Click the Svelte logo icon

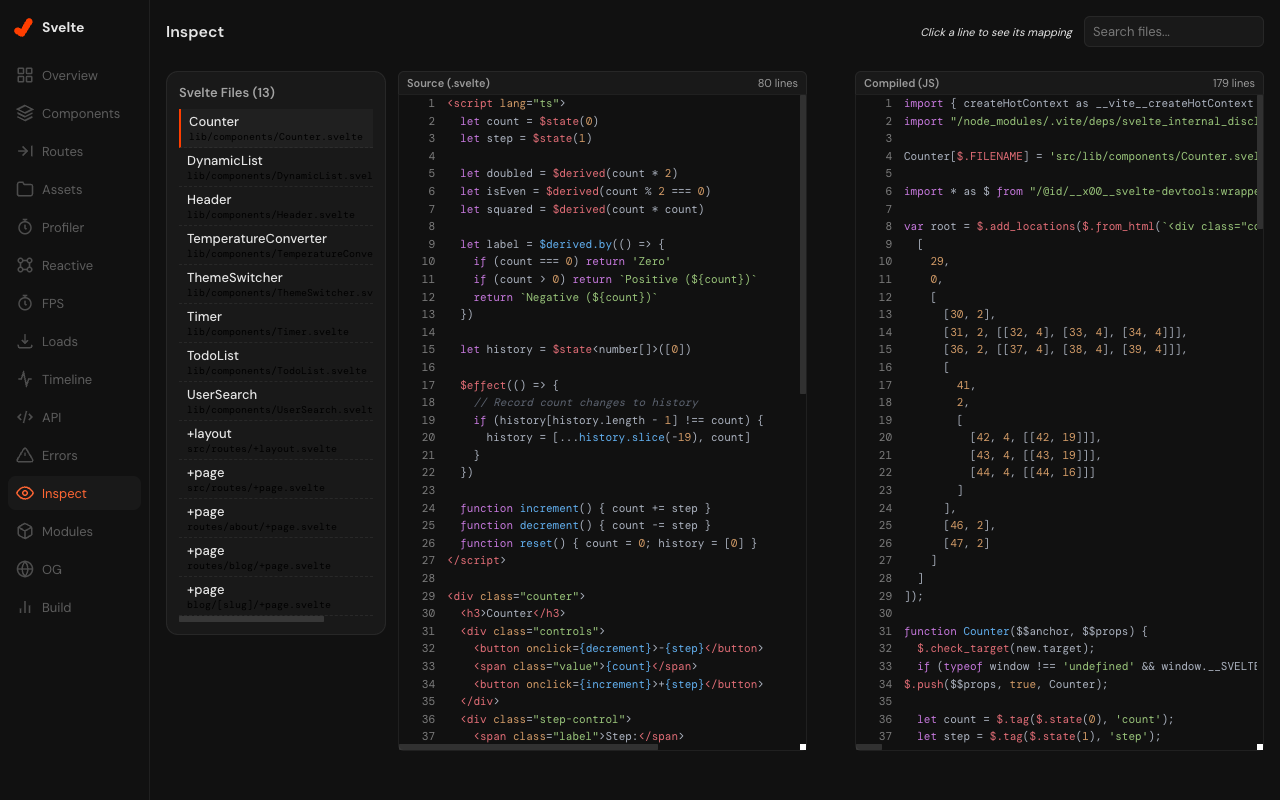[23, 28]
